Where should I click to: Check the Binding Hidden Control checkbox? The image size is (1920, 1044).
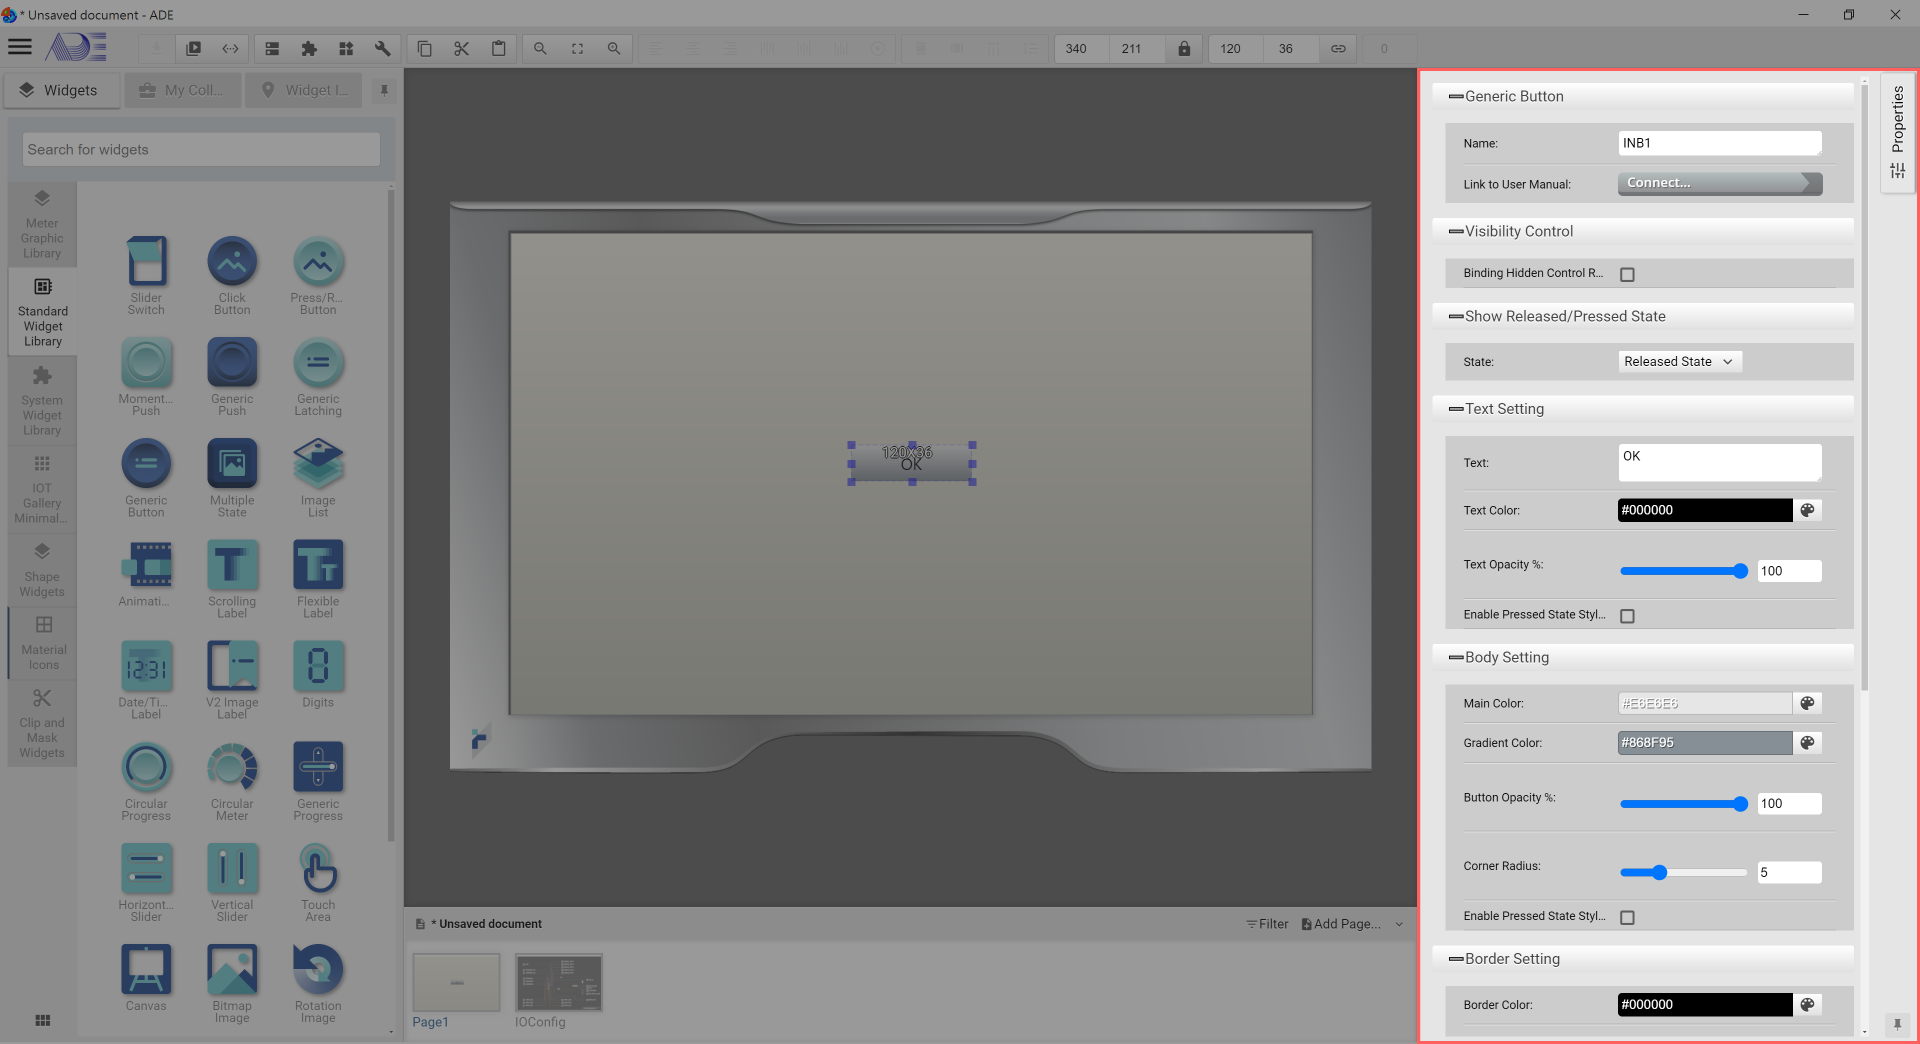1627,274
